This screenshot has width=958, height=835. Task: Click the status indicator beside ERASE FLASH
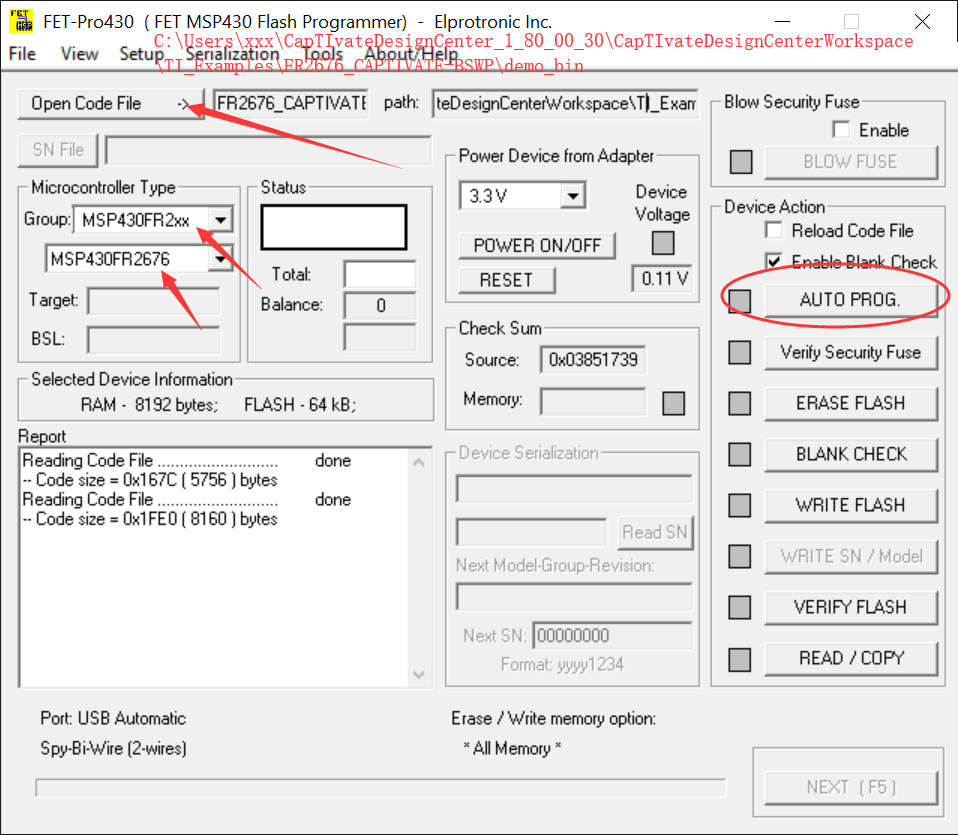[740, 404]
